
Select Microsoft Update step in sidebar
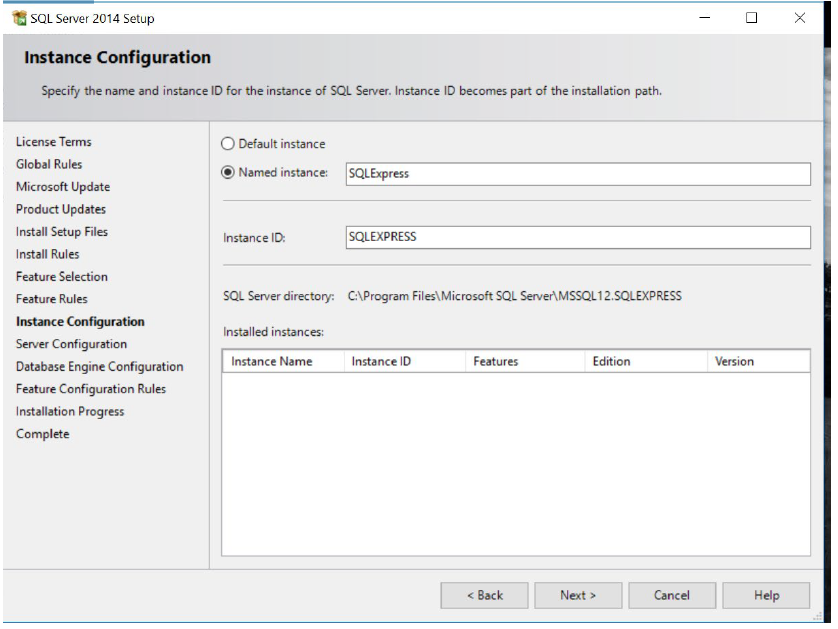tap(63, 187)
